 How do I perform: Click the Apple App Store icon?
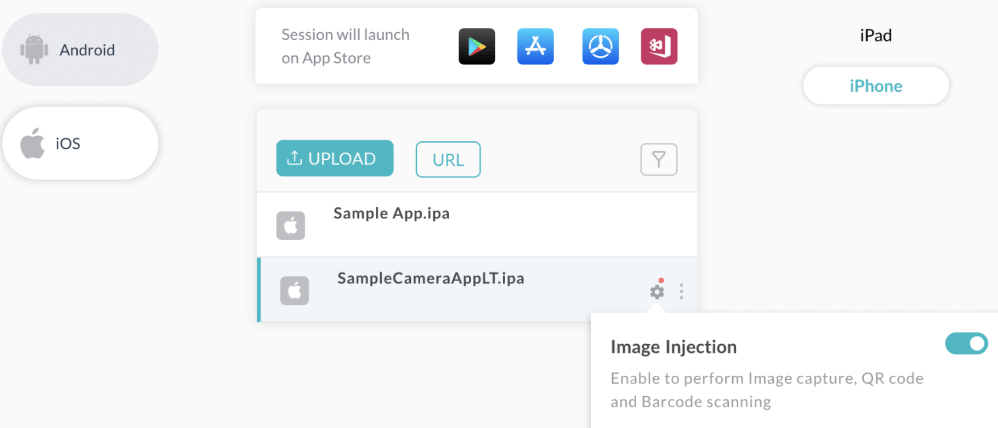point(535,46)
